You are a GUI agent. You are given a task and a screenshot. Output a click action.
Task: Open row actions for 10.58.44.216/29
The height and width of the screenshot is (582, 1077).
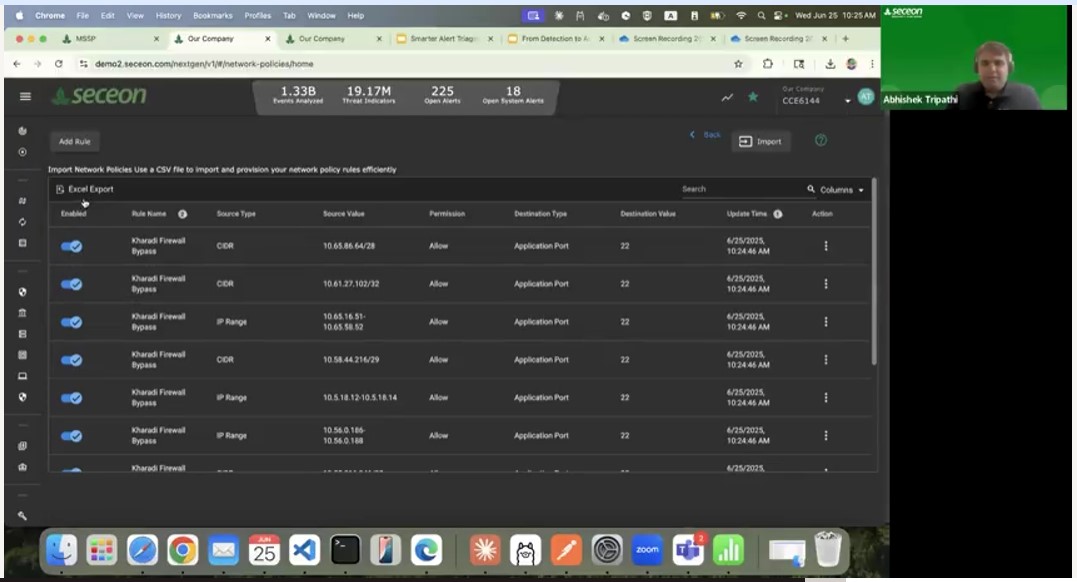tap(826, 359)
